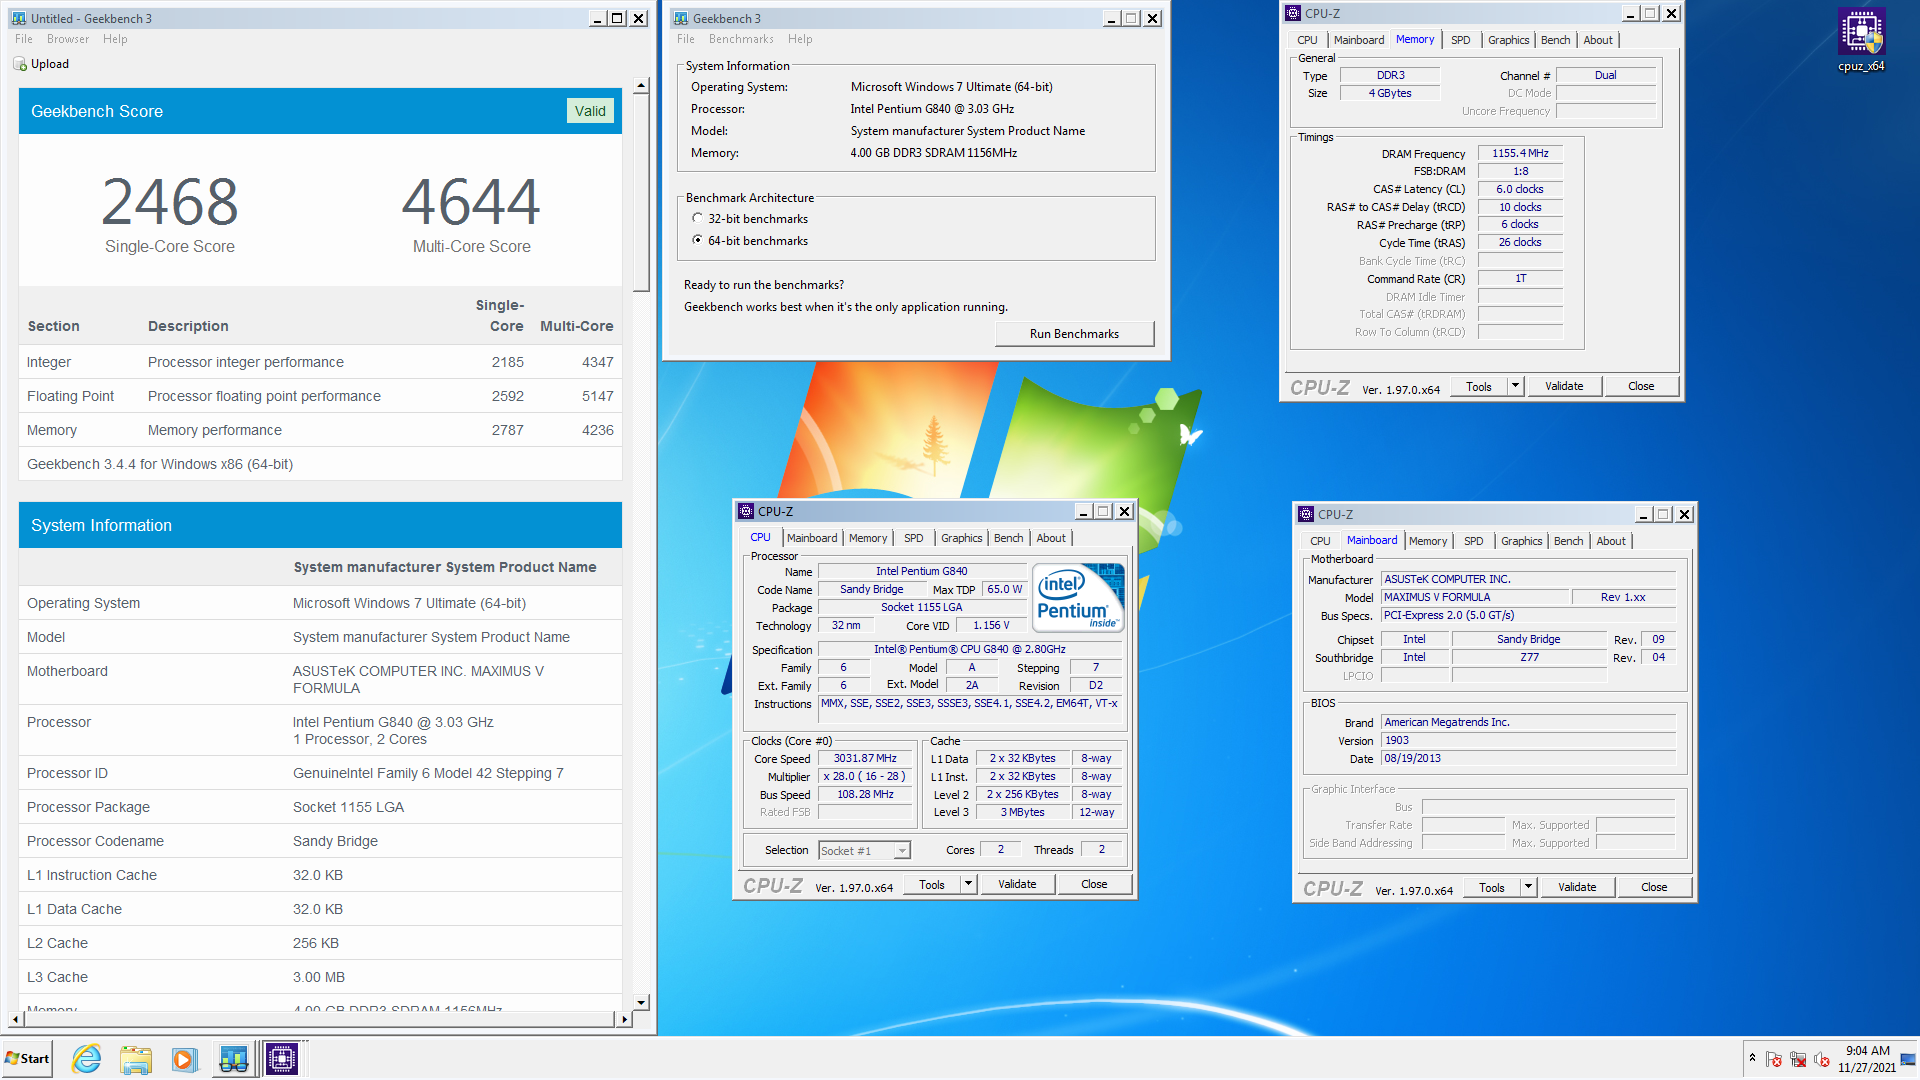This screenshot has width=1920, height=1080.
Task: Click the Run Benchmarks button
Action: (1074, 334)
